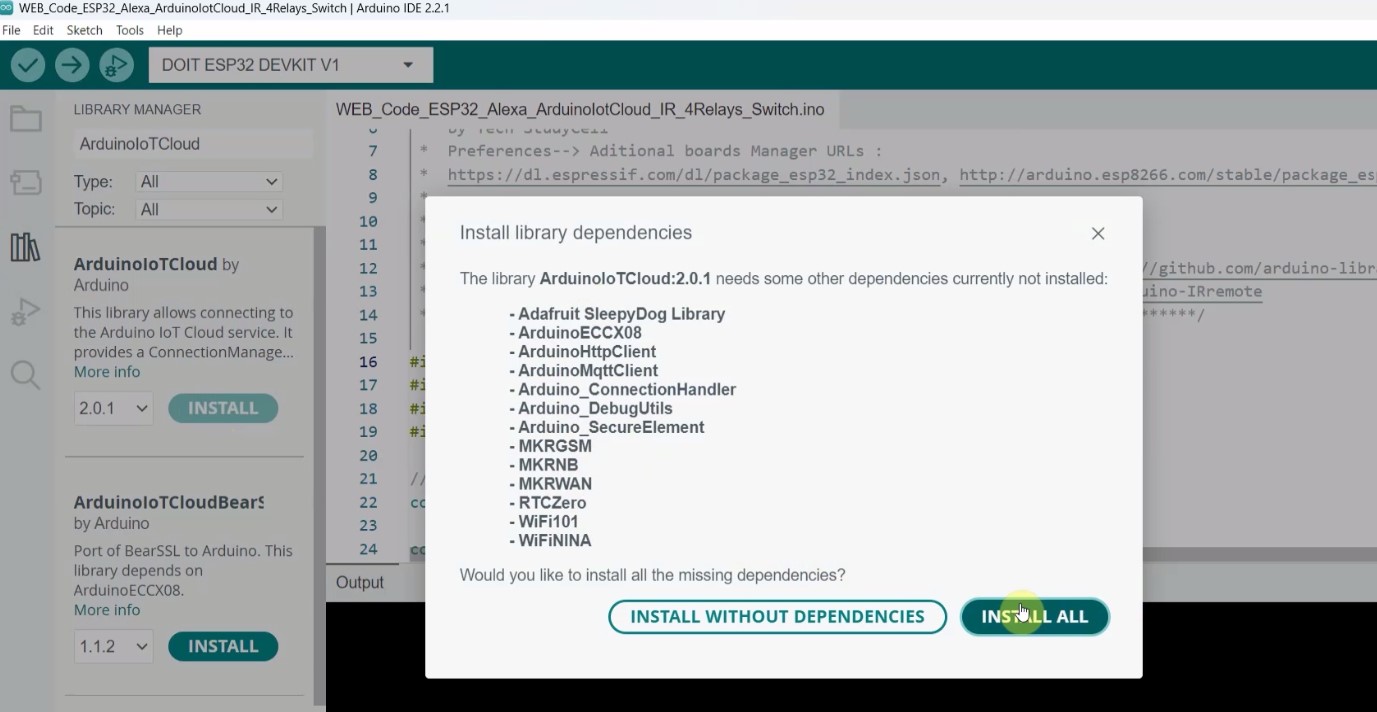Screen dimensions: 1377x712
Task: Expand version 2.0.1 dropdown for ArduinoIoTCloud
Action: tap(113, 408)
